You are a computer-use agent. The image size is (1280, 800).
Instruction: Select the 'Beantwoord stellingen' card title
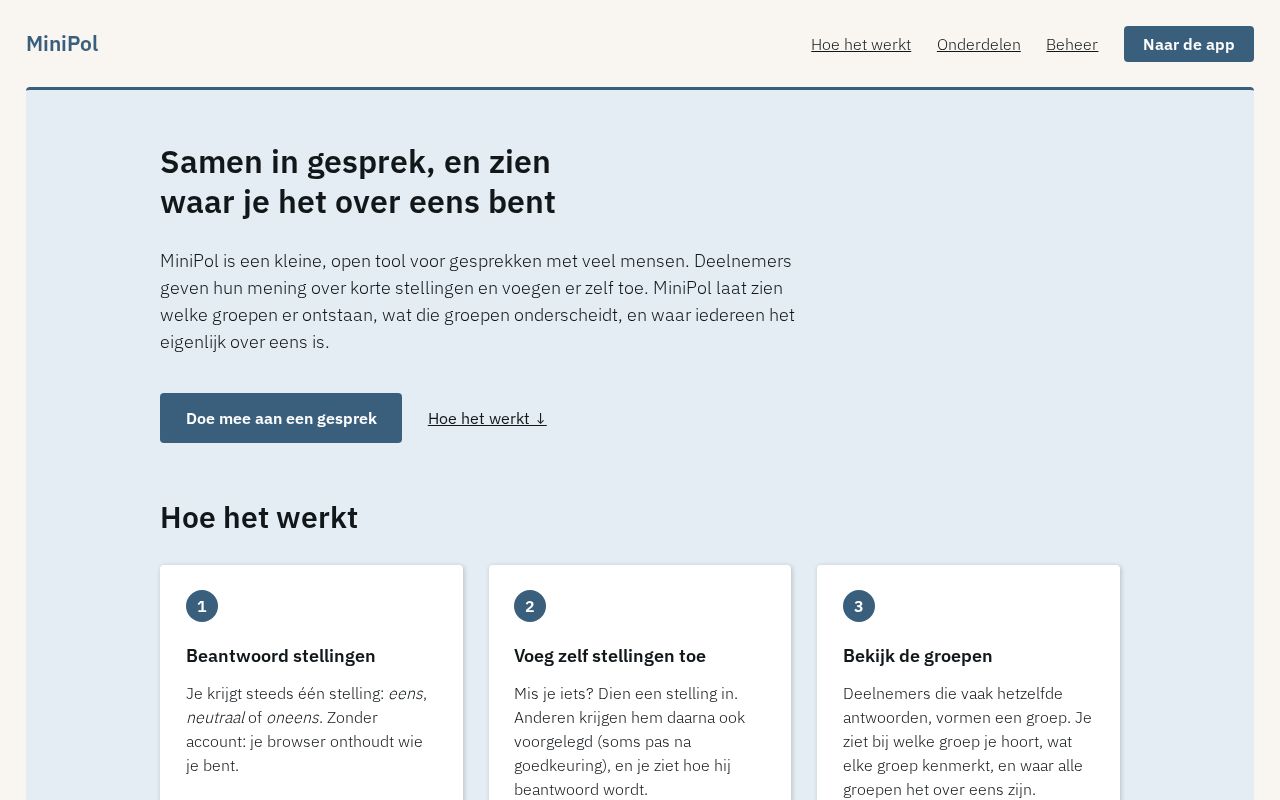click(281, 656)
